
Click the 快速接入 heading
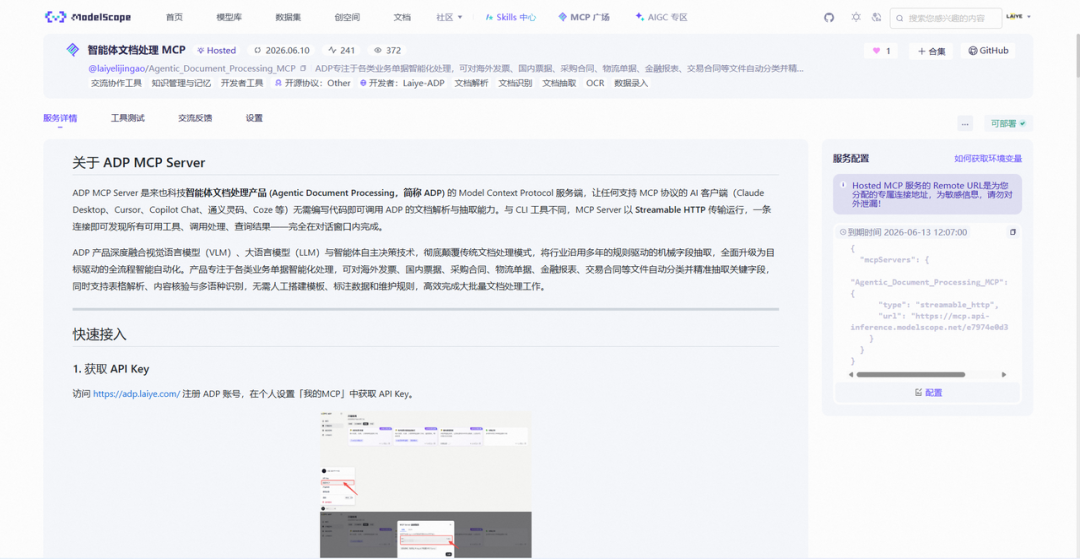click(x=99, y=335)
